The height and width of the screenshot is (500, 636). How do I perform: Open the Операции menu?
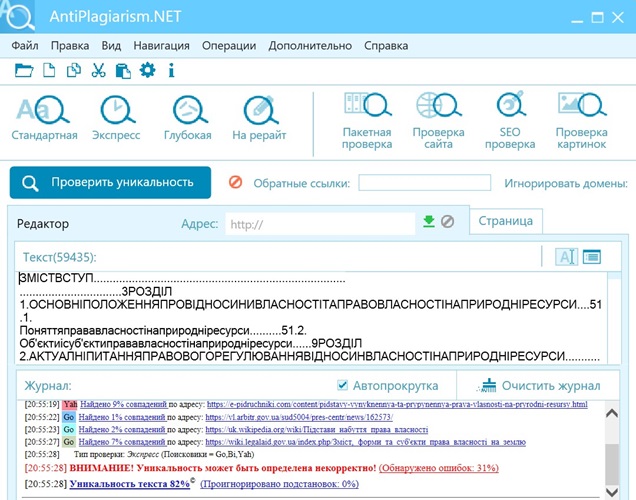pos(229,45)
